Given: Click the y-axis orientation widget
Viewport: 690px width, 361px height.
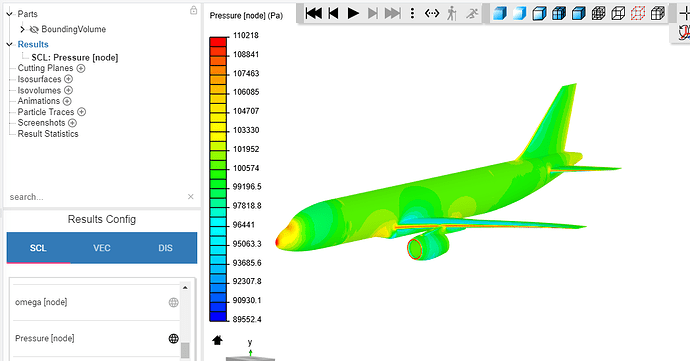Looking at the screenshot, I should coord(250,351).
